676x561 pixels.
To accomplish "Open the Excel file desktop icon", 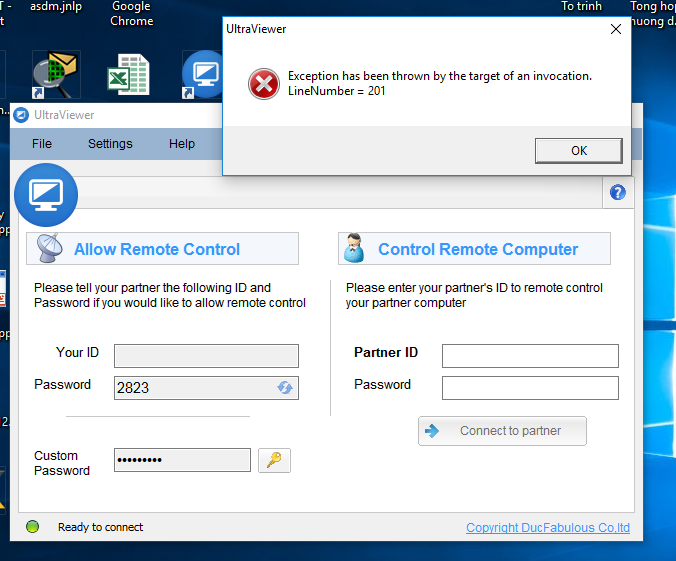I will [128, 74].
